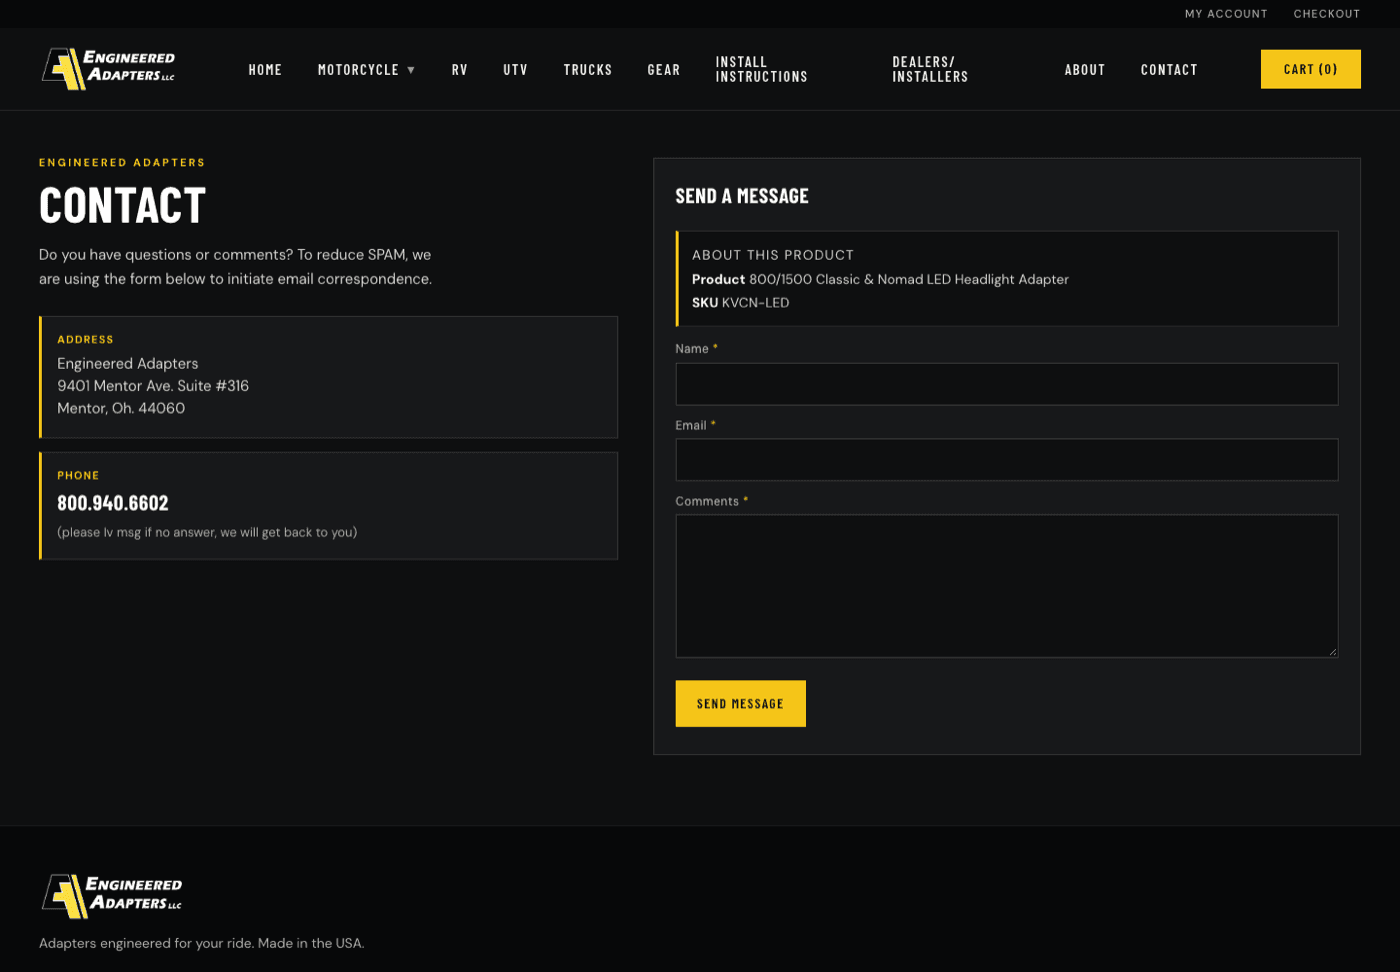Viewport: 1400px width, 972px height.
Task: Focus the Name input field
Action: click(1007, 384)
